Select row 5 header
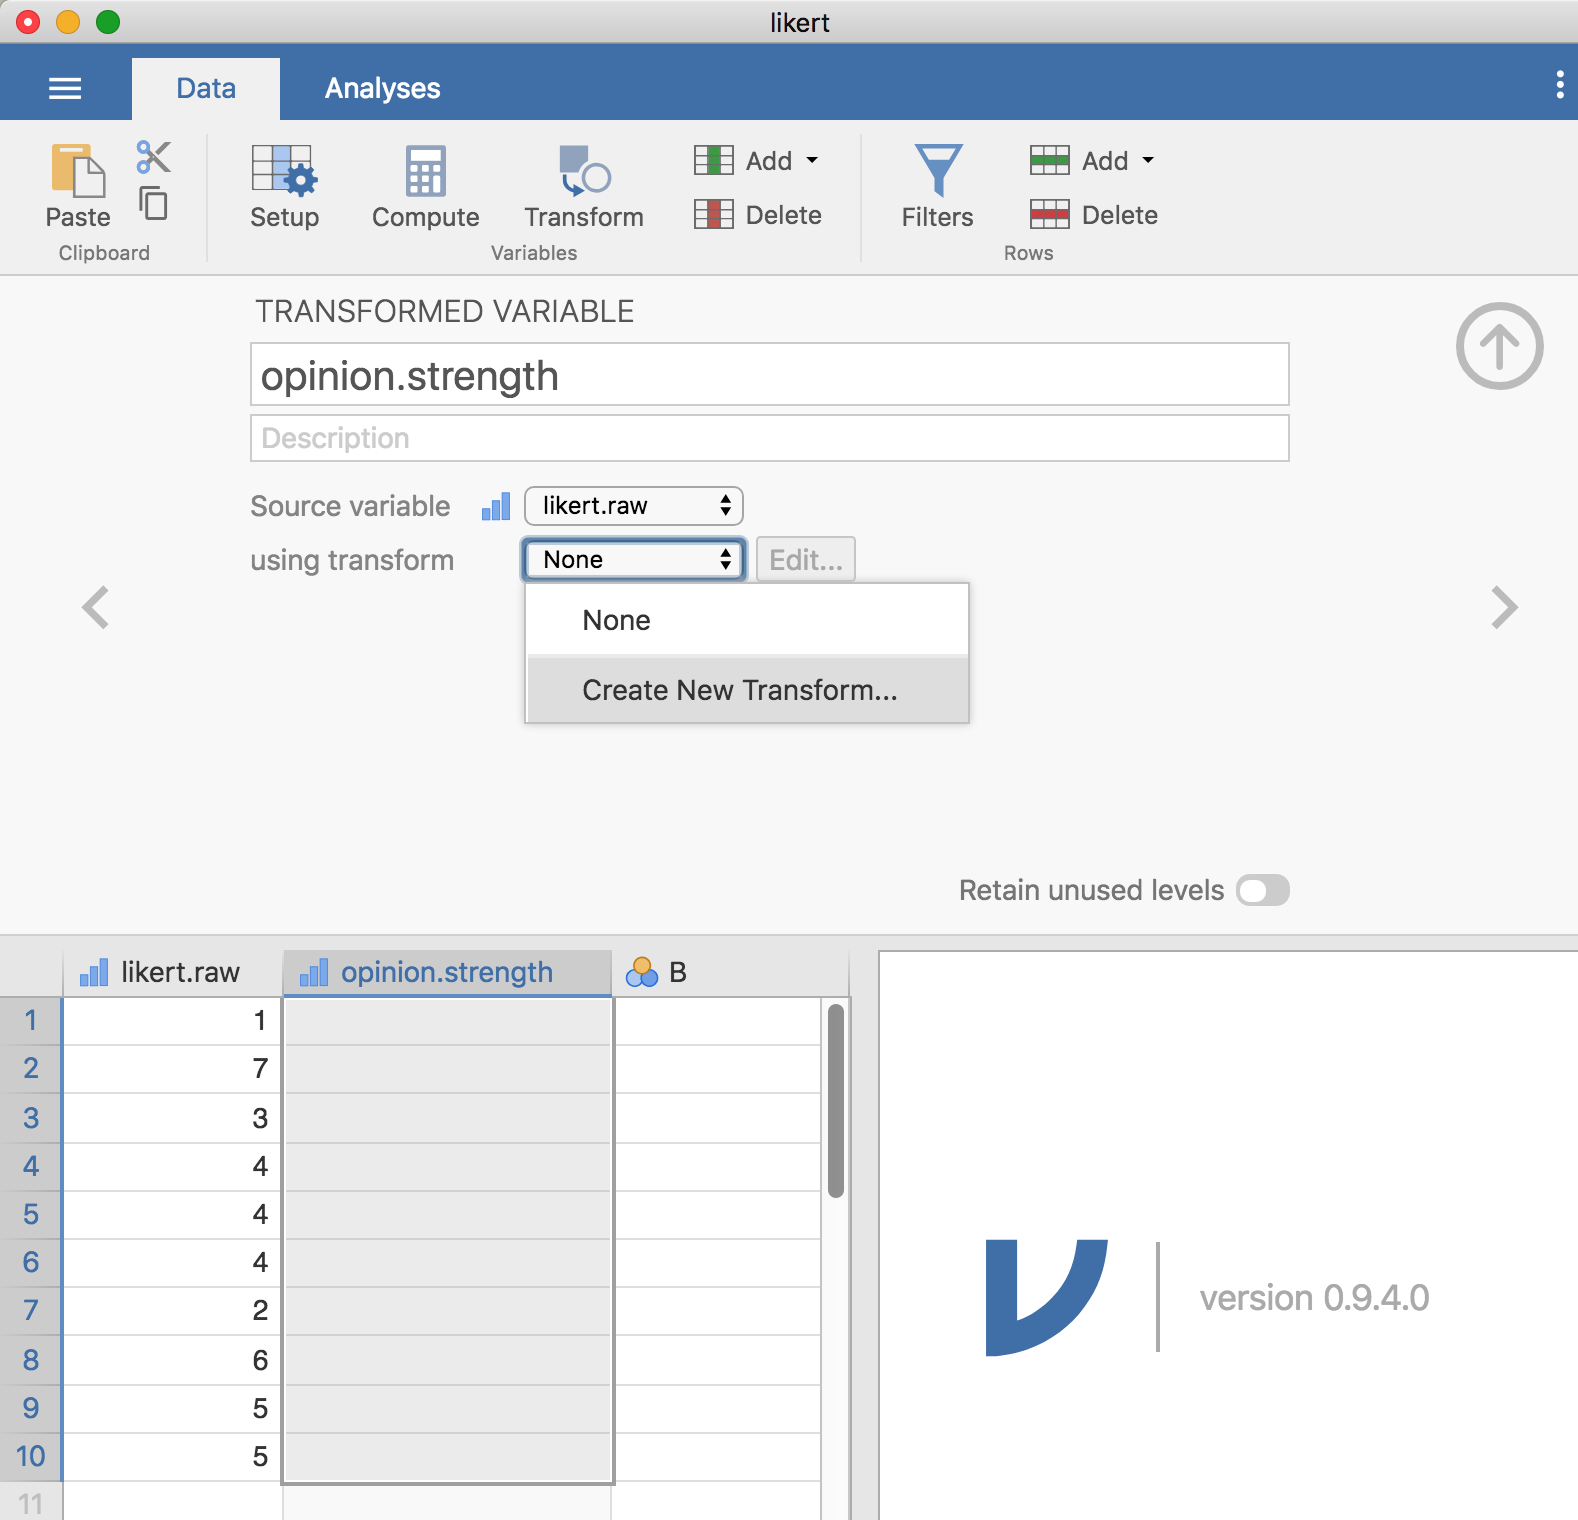The width and height of the screenshot is (1578, 1520). (31, 1214)
